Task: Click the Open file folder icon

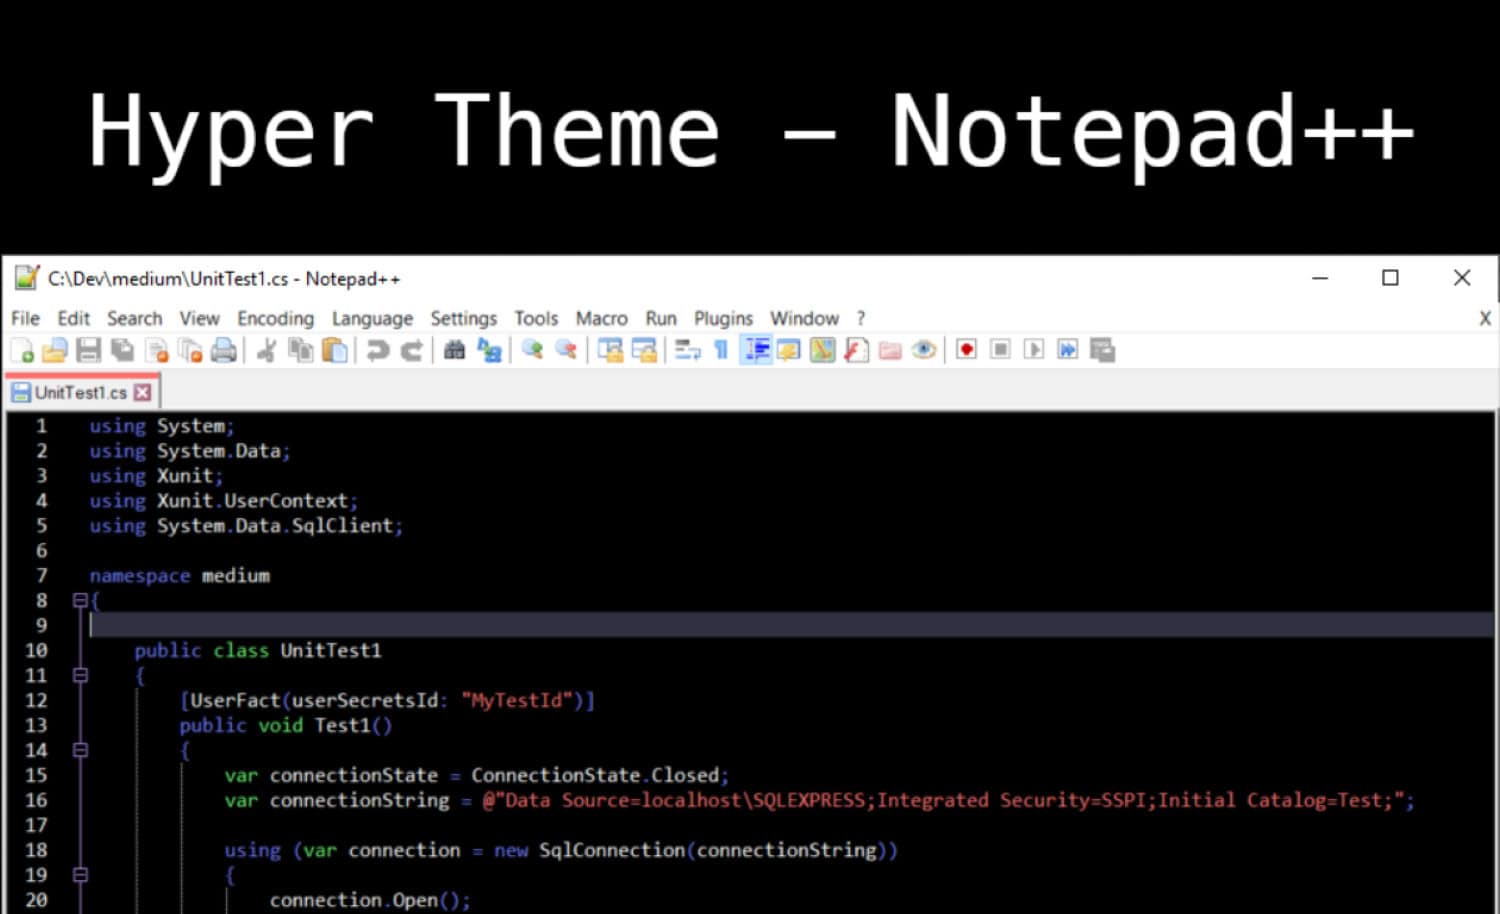Action: tap(55, 350)
